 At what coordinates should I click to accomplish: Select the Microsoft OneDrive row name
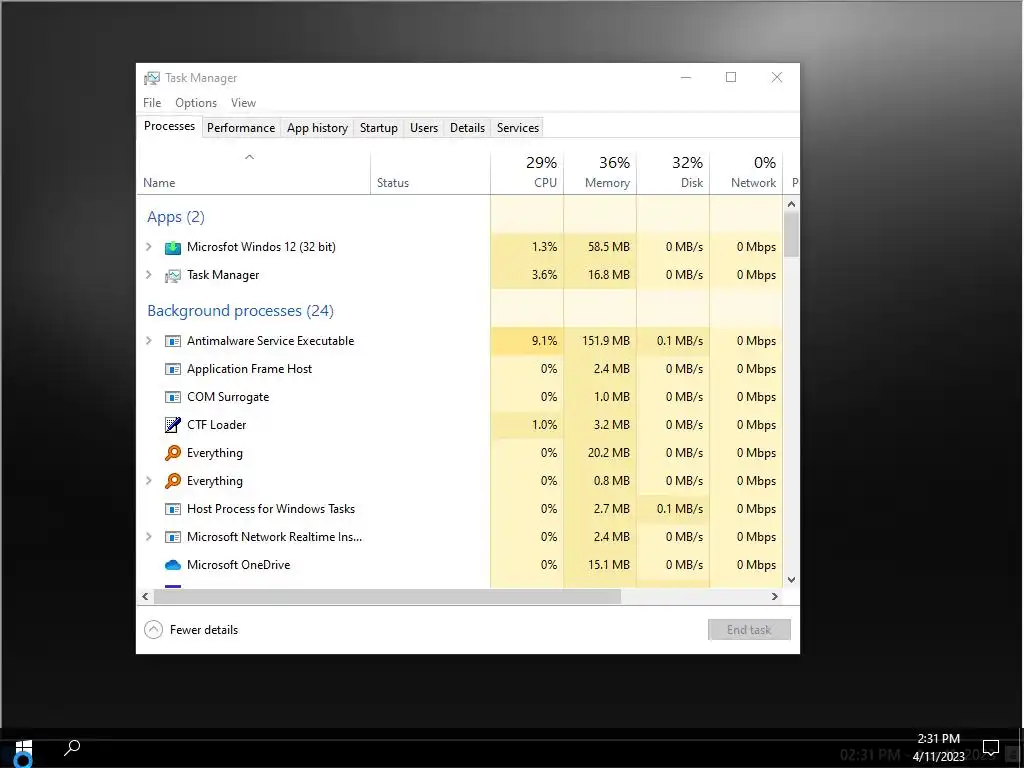(238, 565)
